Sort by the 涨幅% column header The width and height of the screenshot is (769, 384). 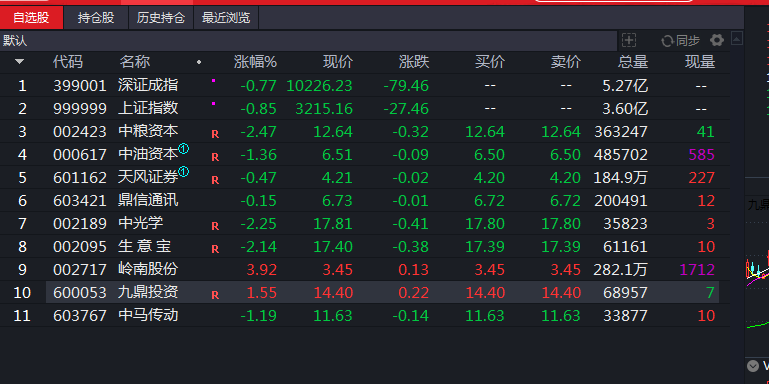[255, 62]
